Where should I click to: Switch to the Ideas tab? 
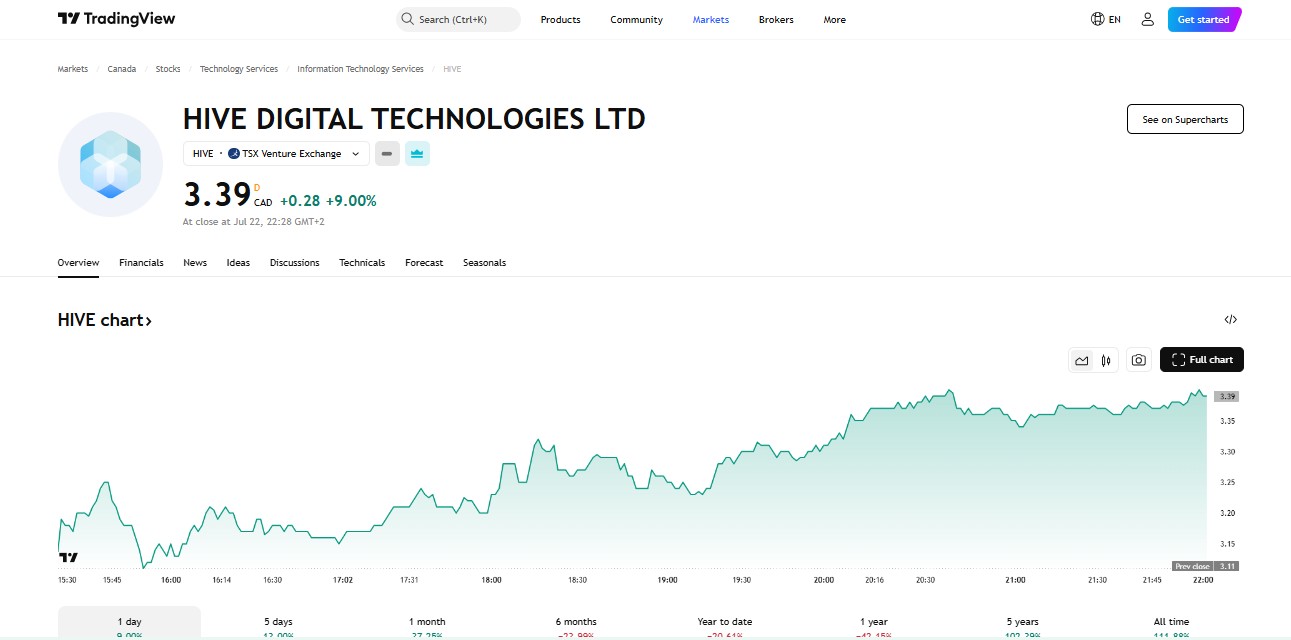(x=238, y=262)
